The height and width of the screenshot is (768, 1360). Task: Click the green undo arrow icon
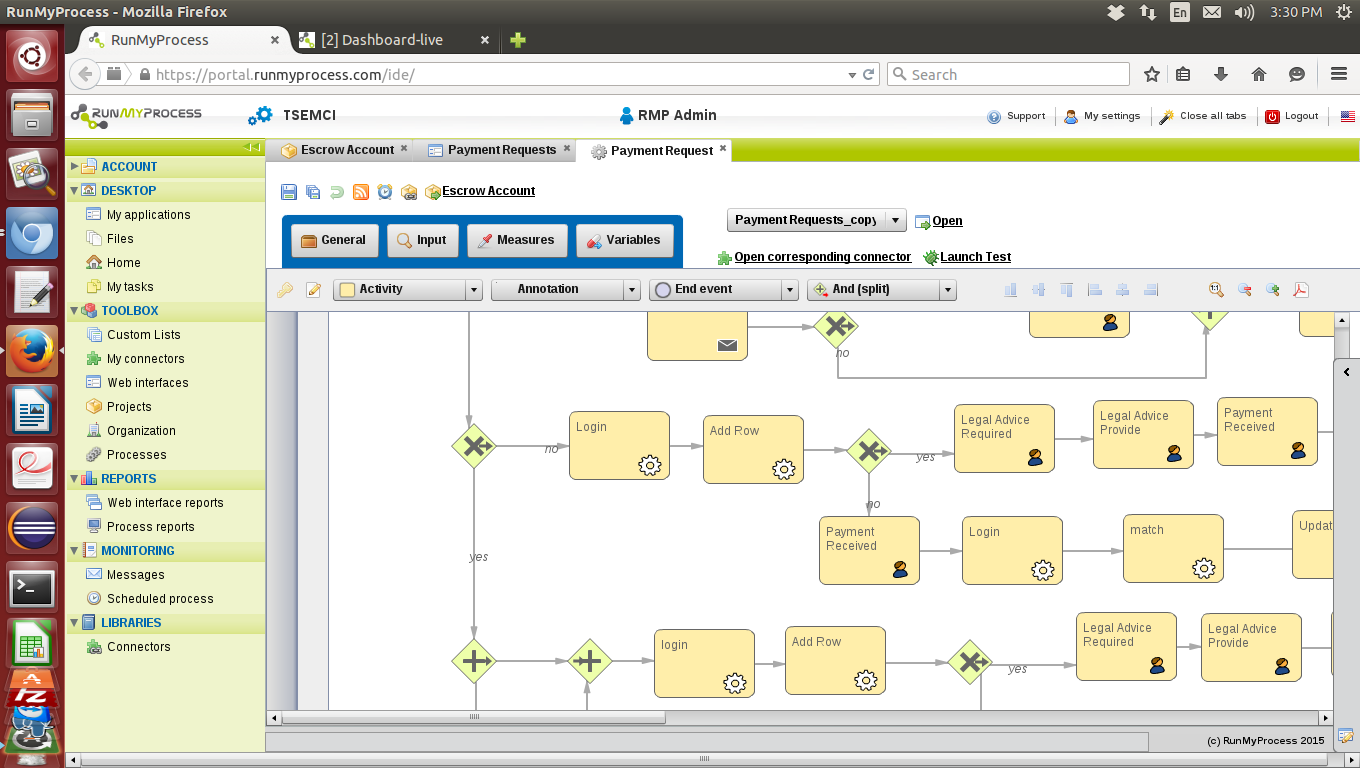coord(337,192)
